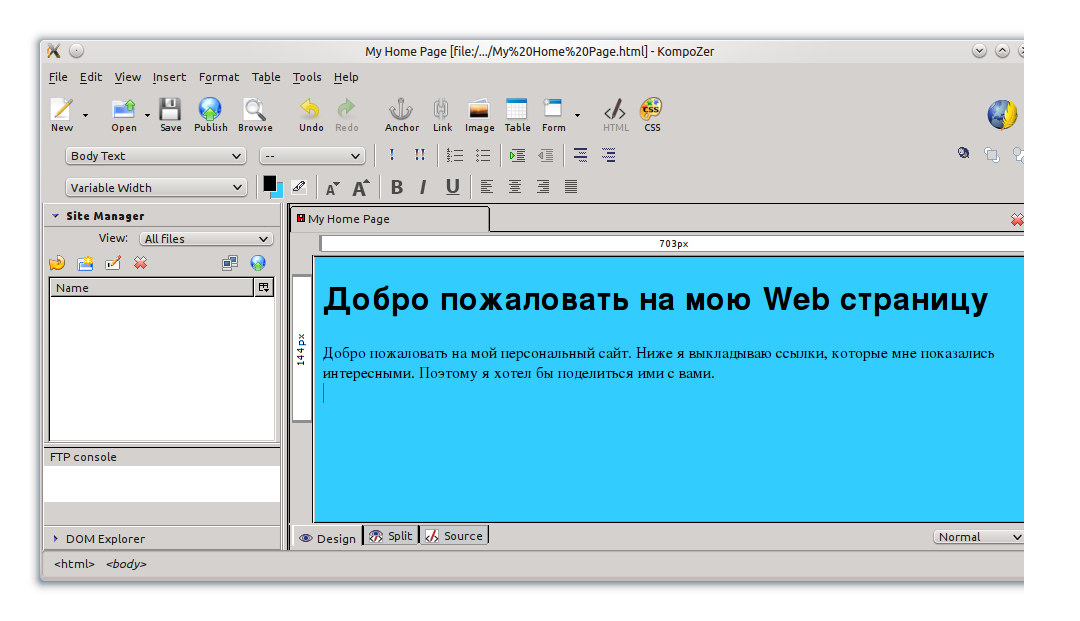Publish the current page
The width and height of the screenshot is (1080, 621).
tap(210, 113)
